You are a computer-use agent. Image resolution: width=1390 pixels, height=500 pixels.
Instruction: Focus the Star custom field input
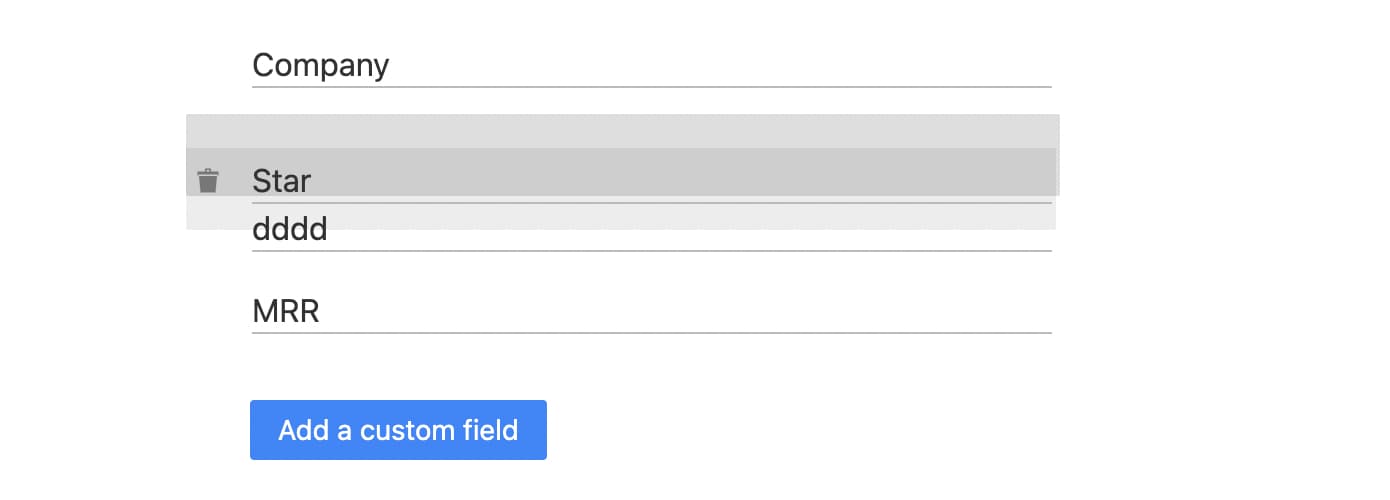651,181
